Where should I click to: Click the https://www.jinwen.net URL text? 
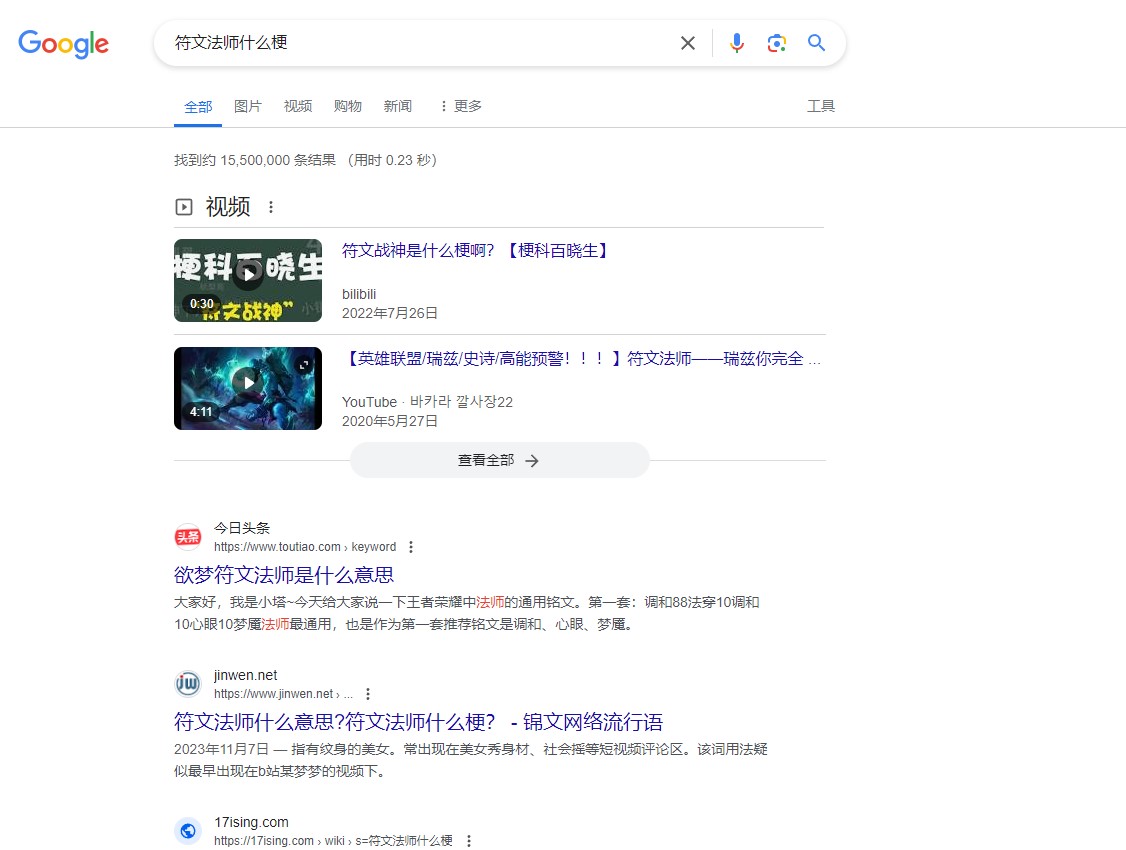coord(283,694)
